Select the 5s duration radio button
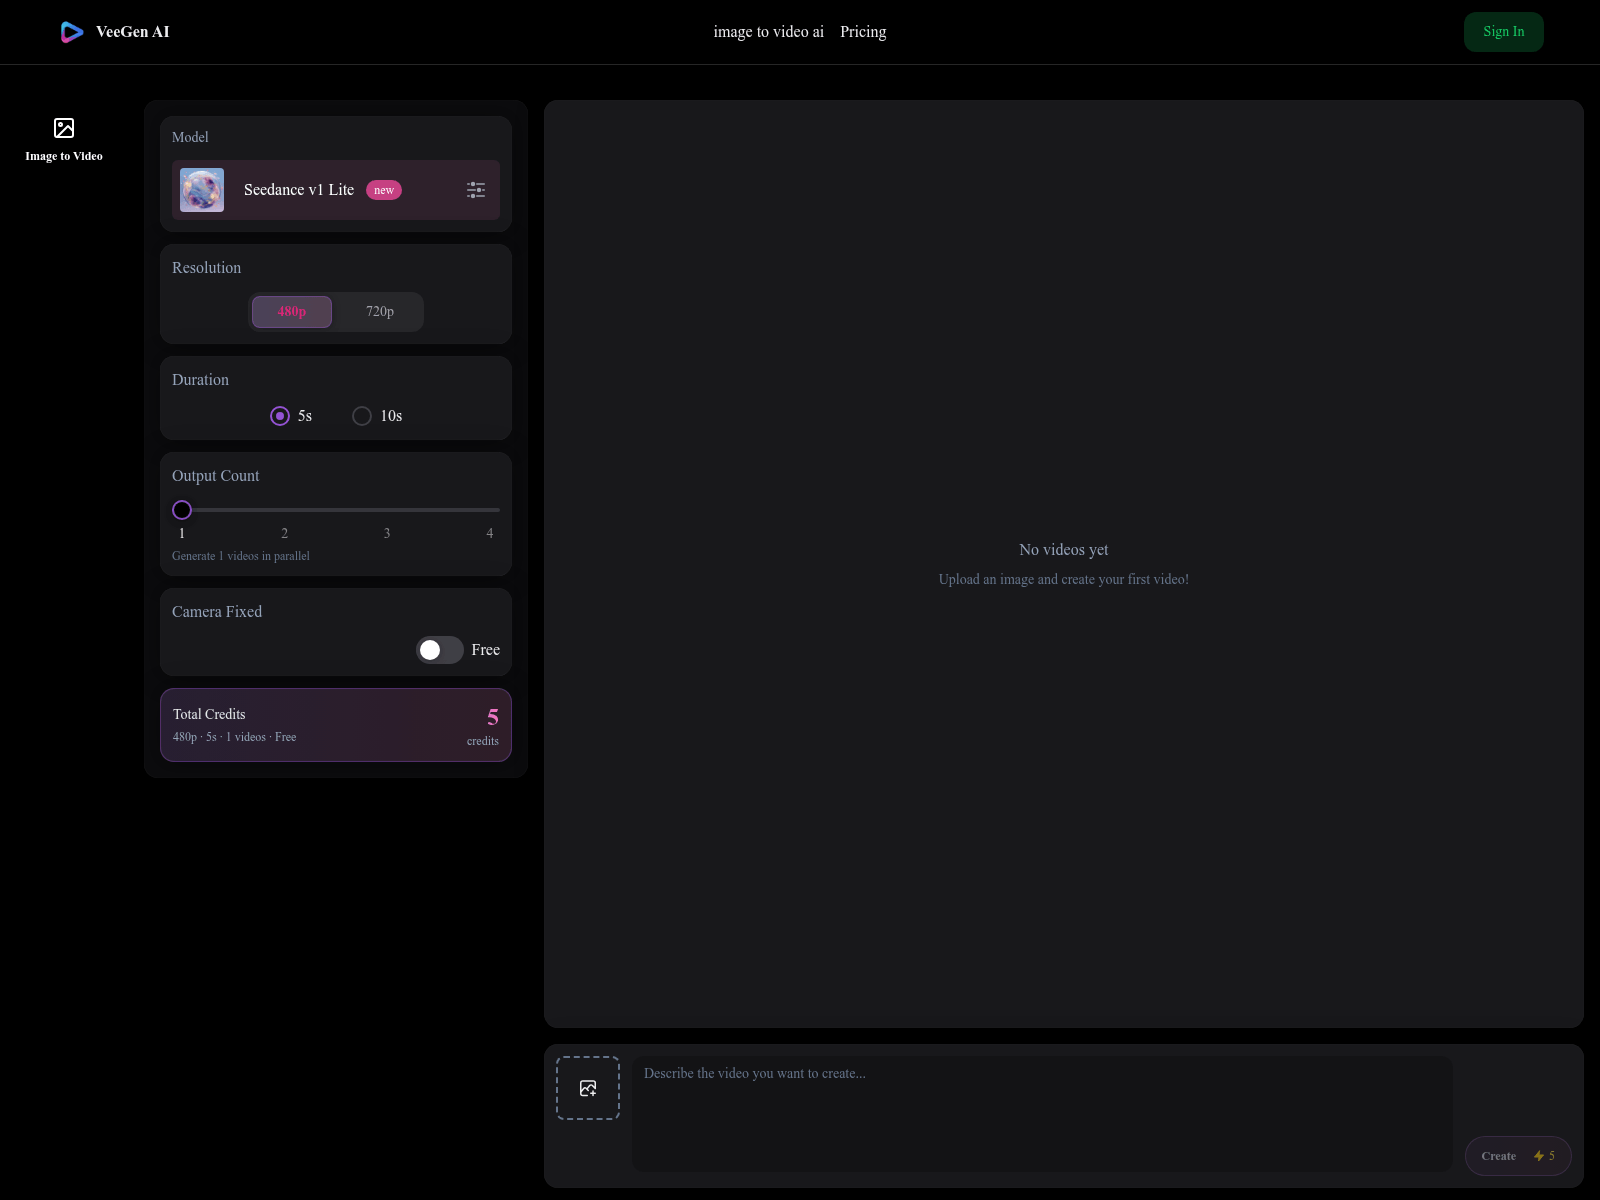 (280, 416)
